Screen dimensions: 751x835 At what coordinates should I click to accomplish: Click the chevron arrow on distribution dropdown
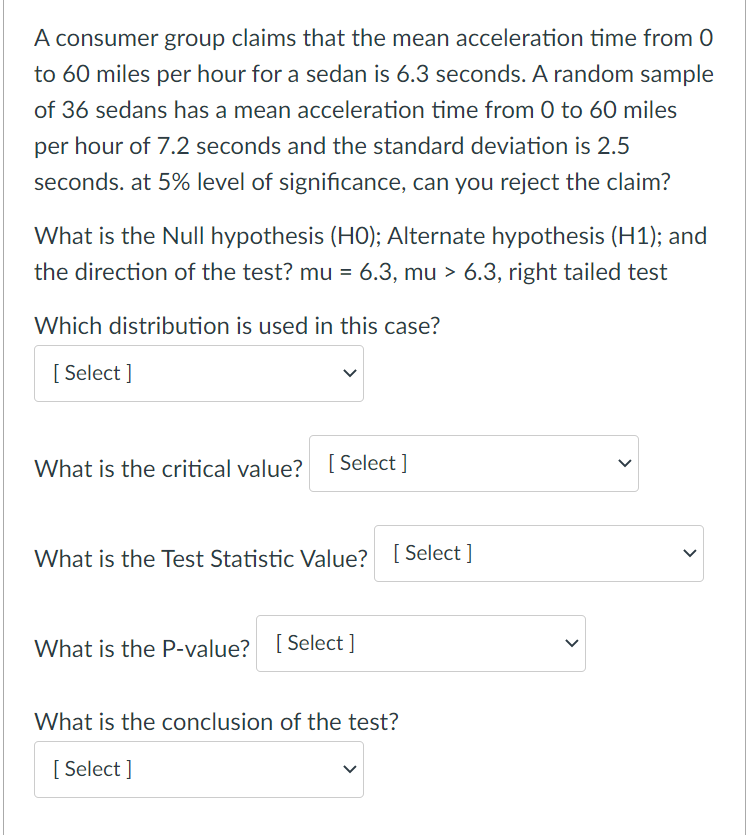(347, 374)
